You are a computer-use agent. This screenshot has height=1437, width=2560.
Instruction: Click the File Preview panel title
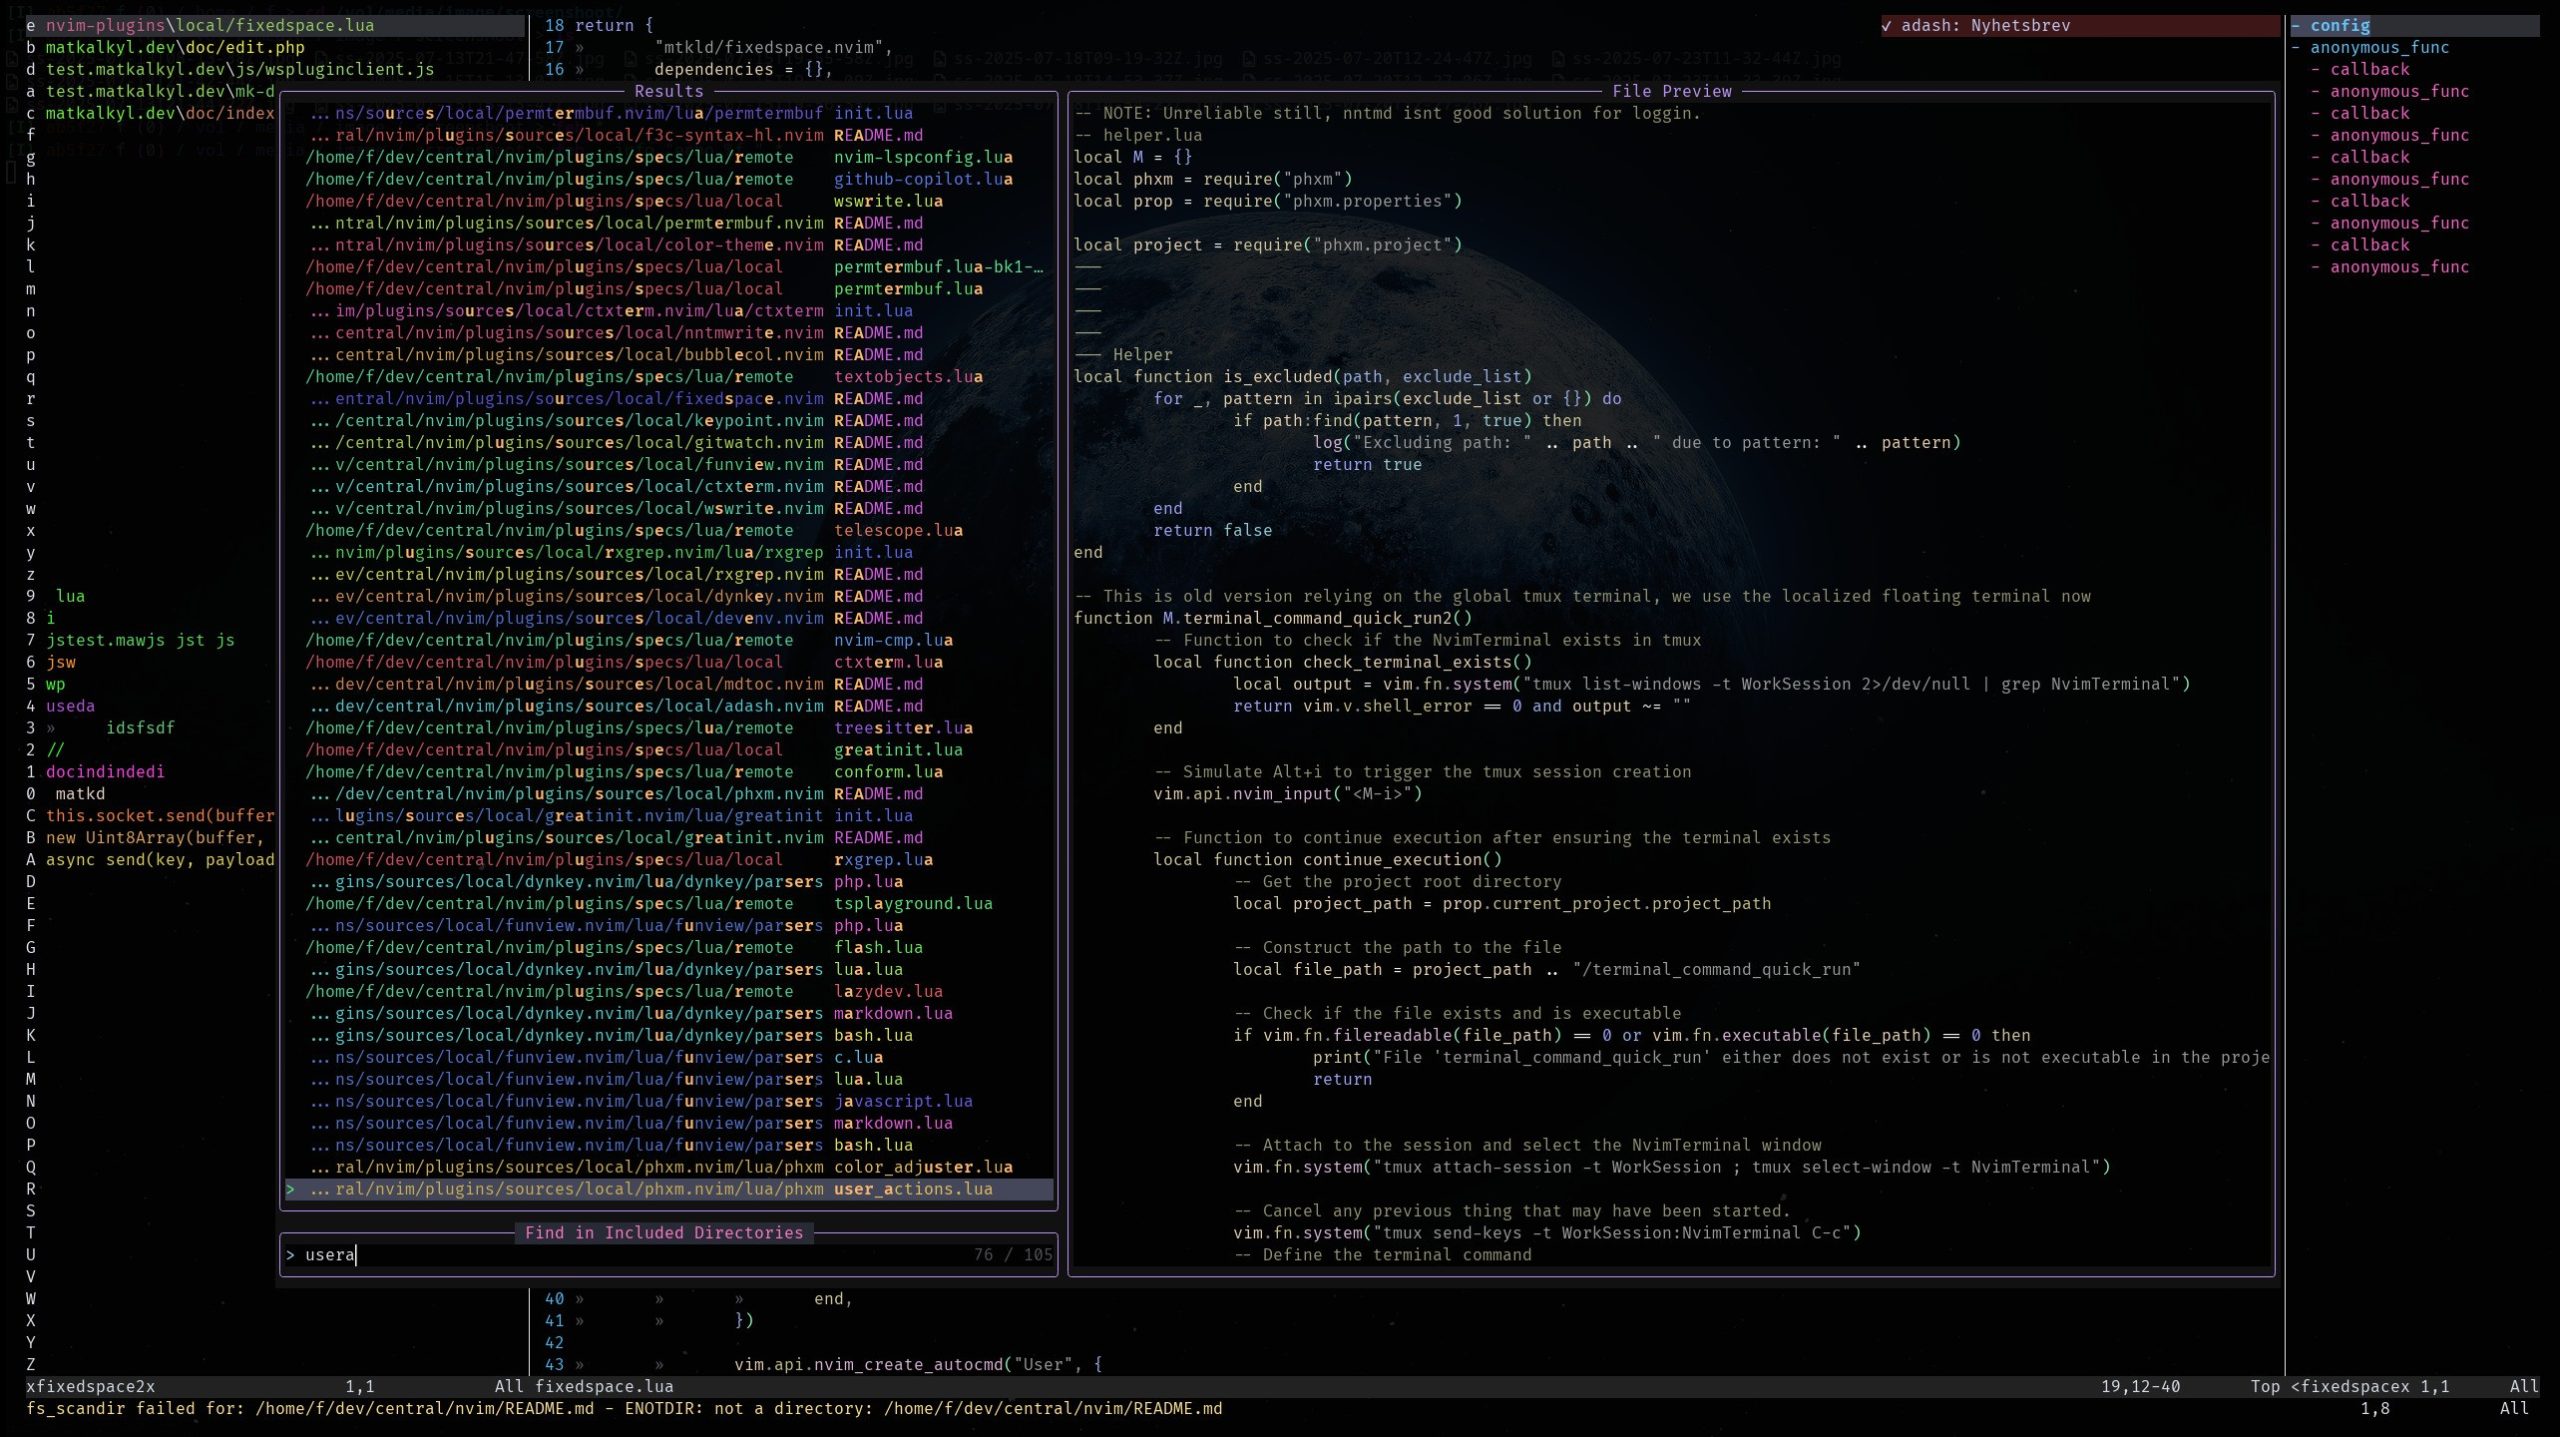(1671, 91)
